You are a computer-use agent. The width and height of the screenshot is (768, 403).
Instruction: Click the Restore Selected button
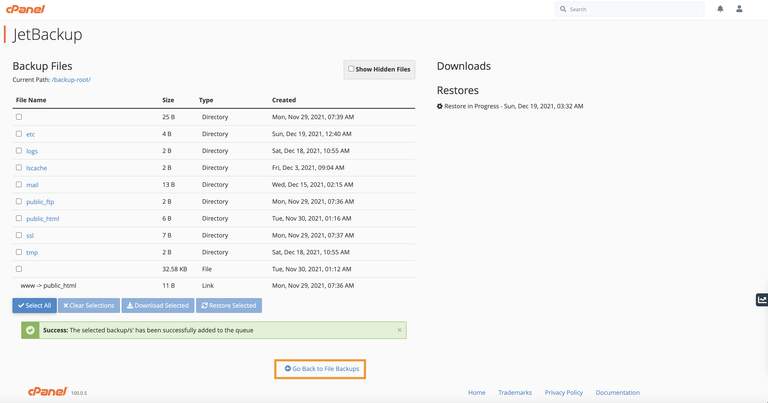229,306
